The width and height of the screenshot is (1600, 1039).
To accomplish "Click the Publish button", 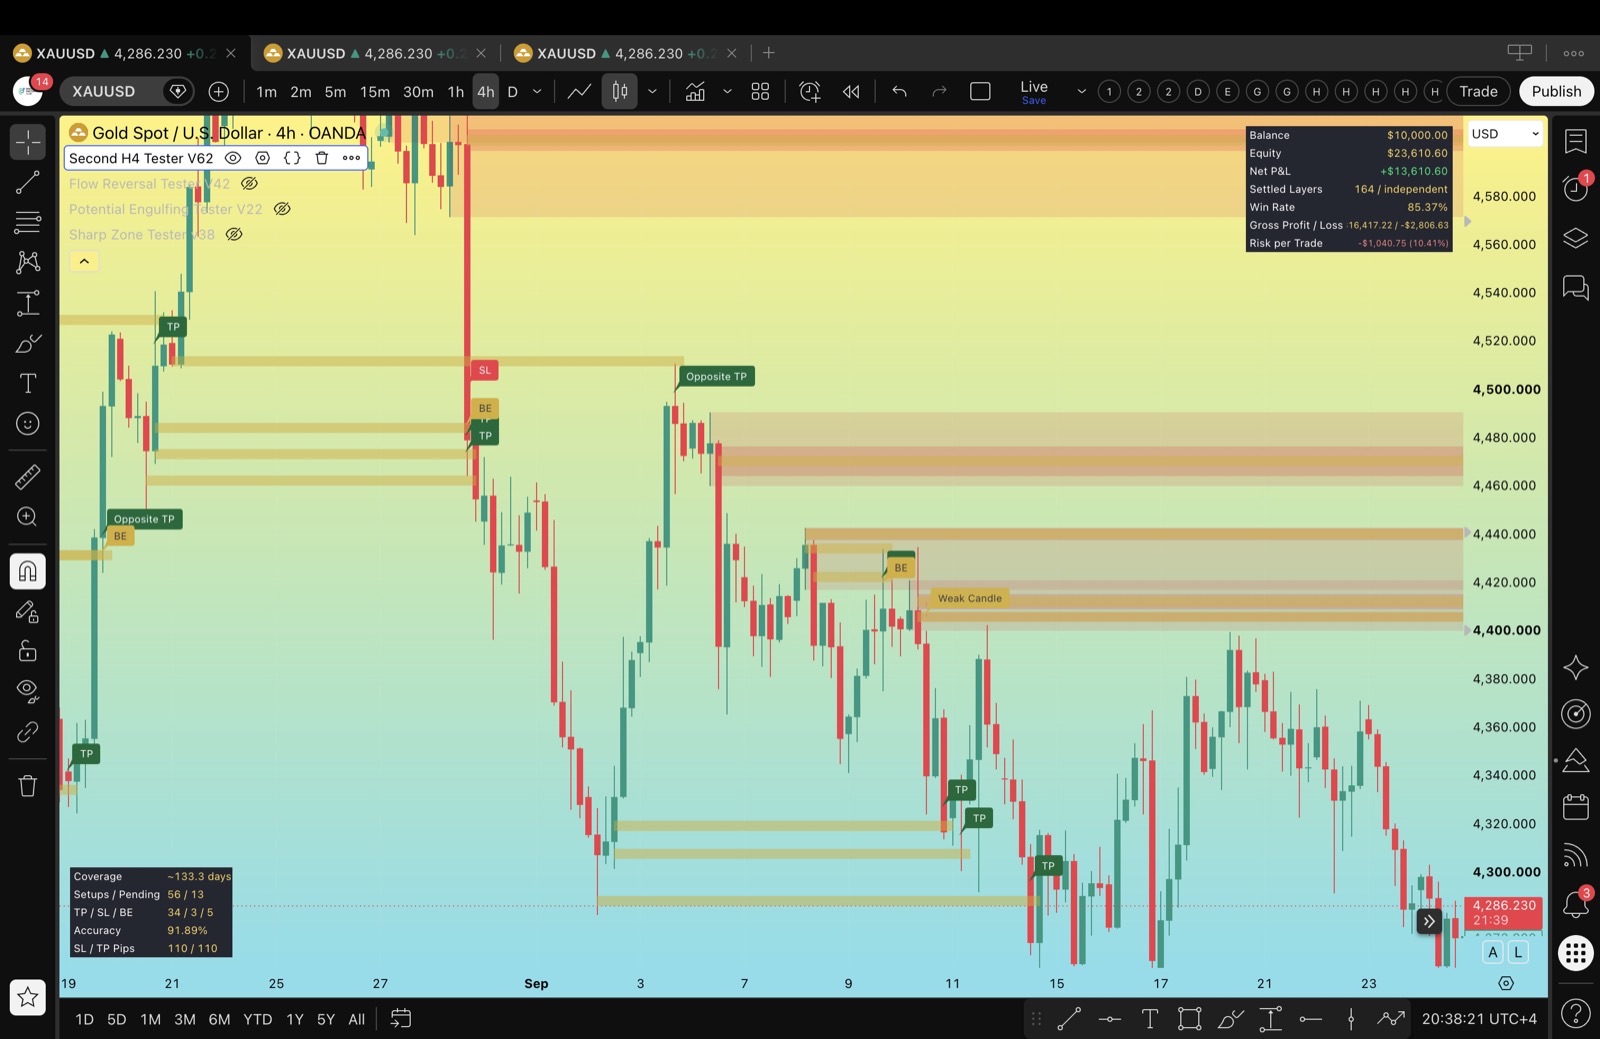I will point(1556,92).
